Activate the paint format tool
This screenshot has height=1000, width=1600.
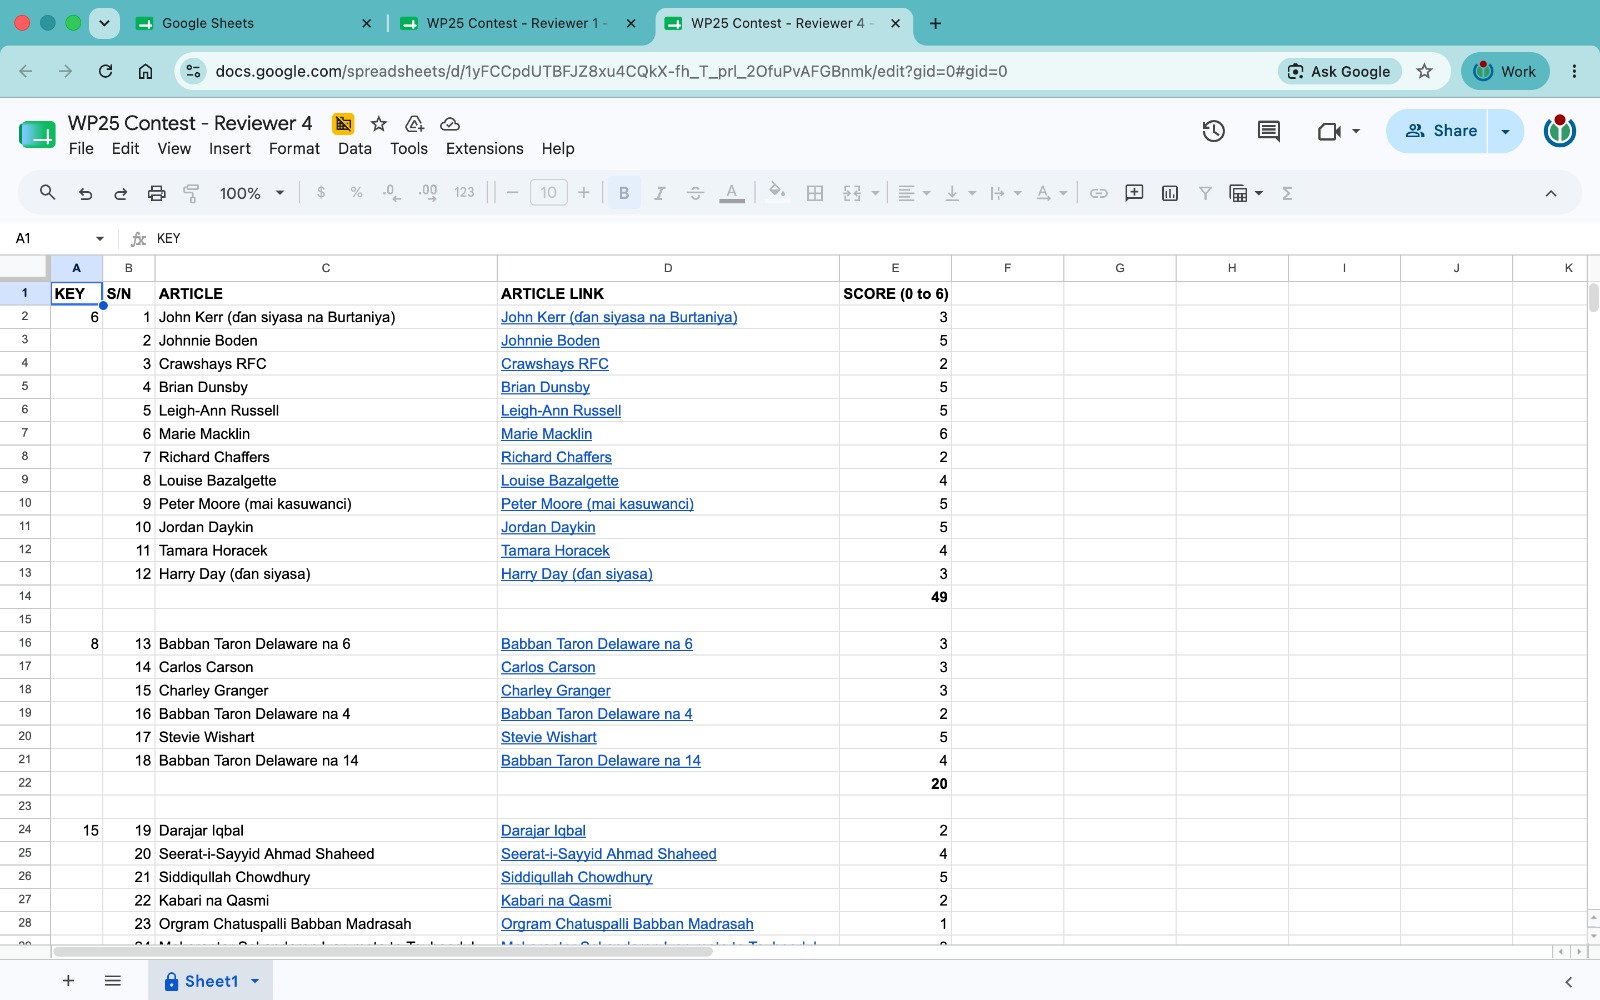tap(191, 193)
